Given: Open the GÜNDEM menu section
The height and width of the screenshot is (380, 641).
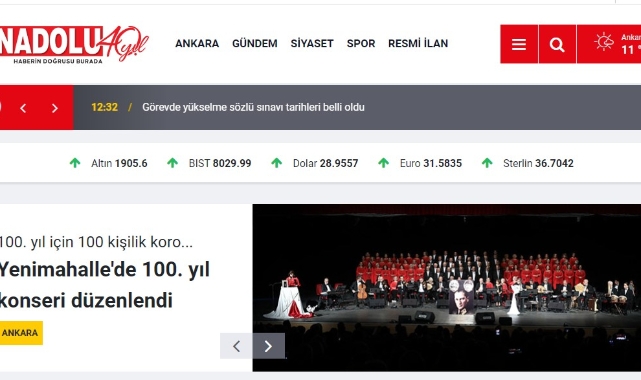Looking at the screenshot, I should point(255,43).
